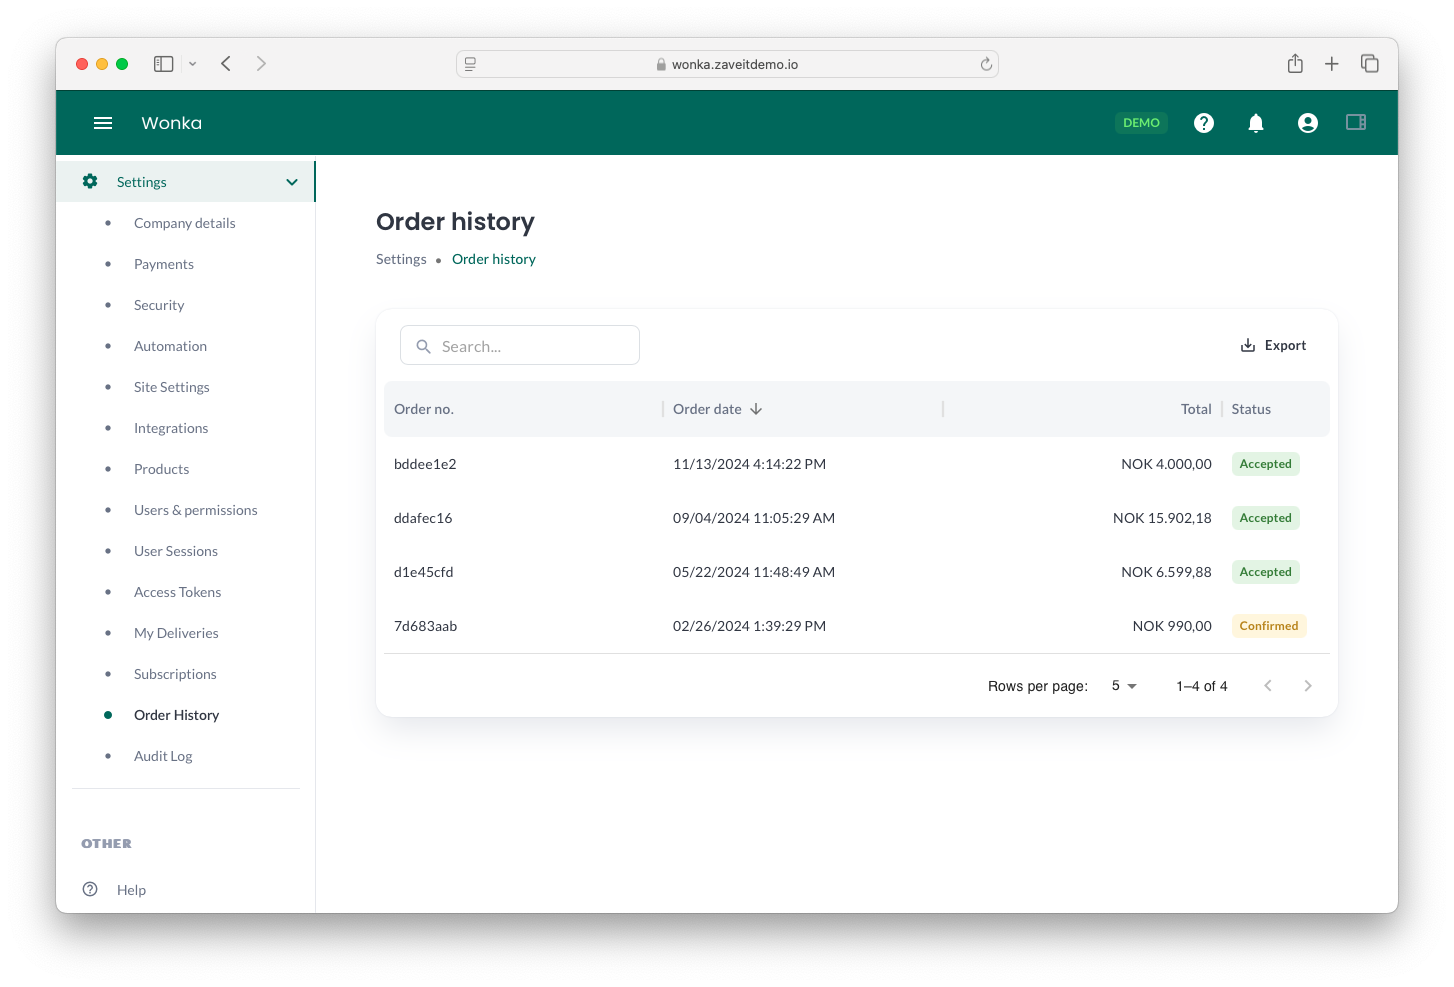Go to the next page arrow
The height and width of the screenshot is (987, 1454).
(1308, 686)
